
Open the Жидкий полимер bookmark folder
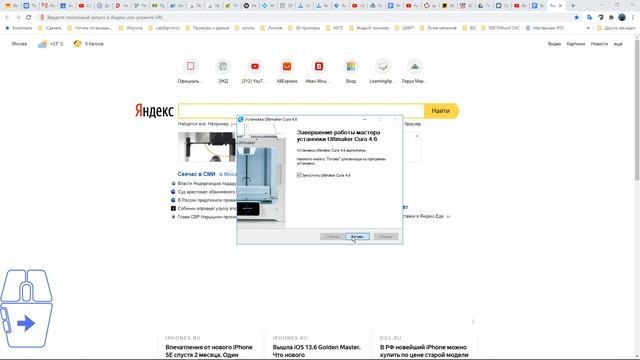click(369, 28)
